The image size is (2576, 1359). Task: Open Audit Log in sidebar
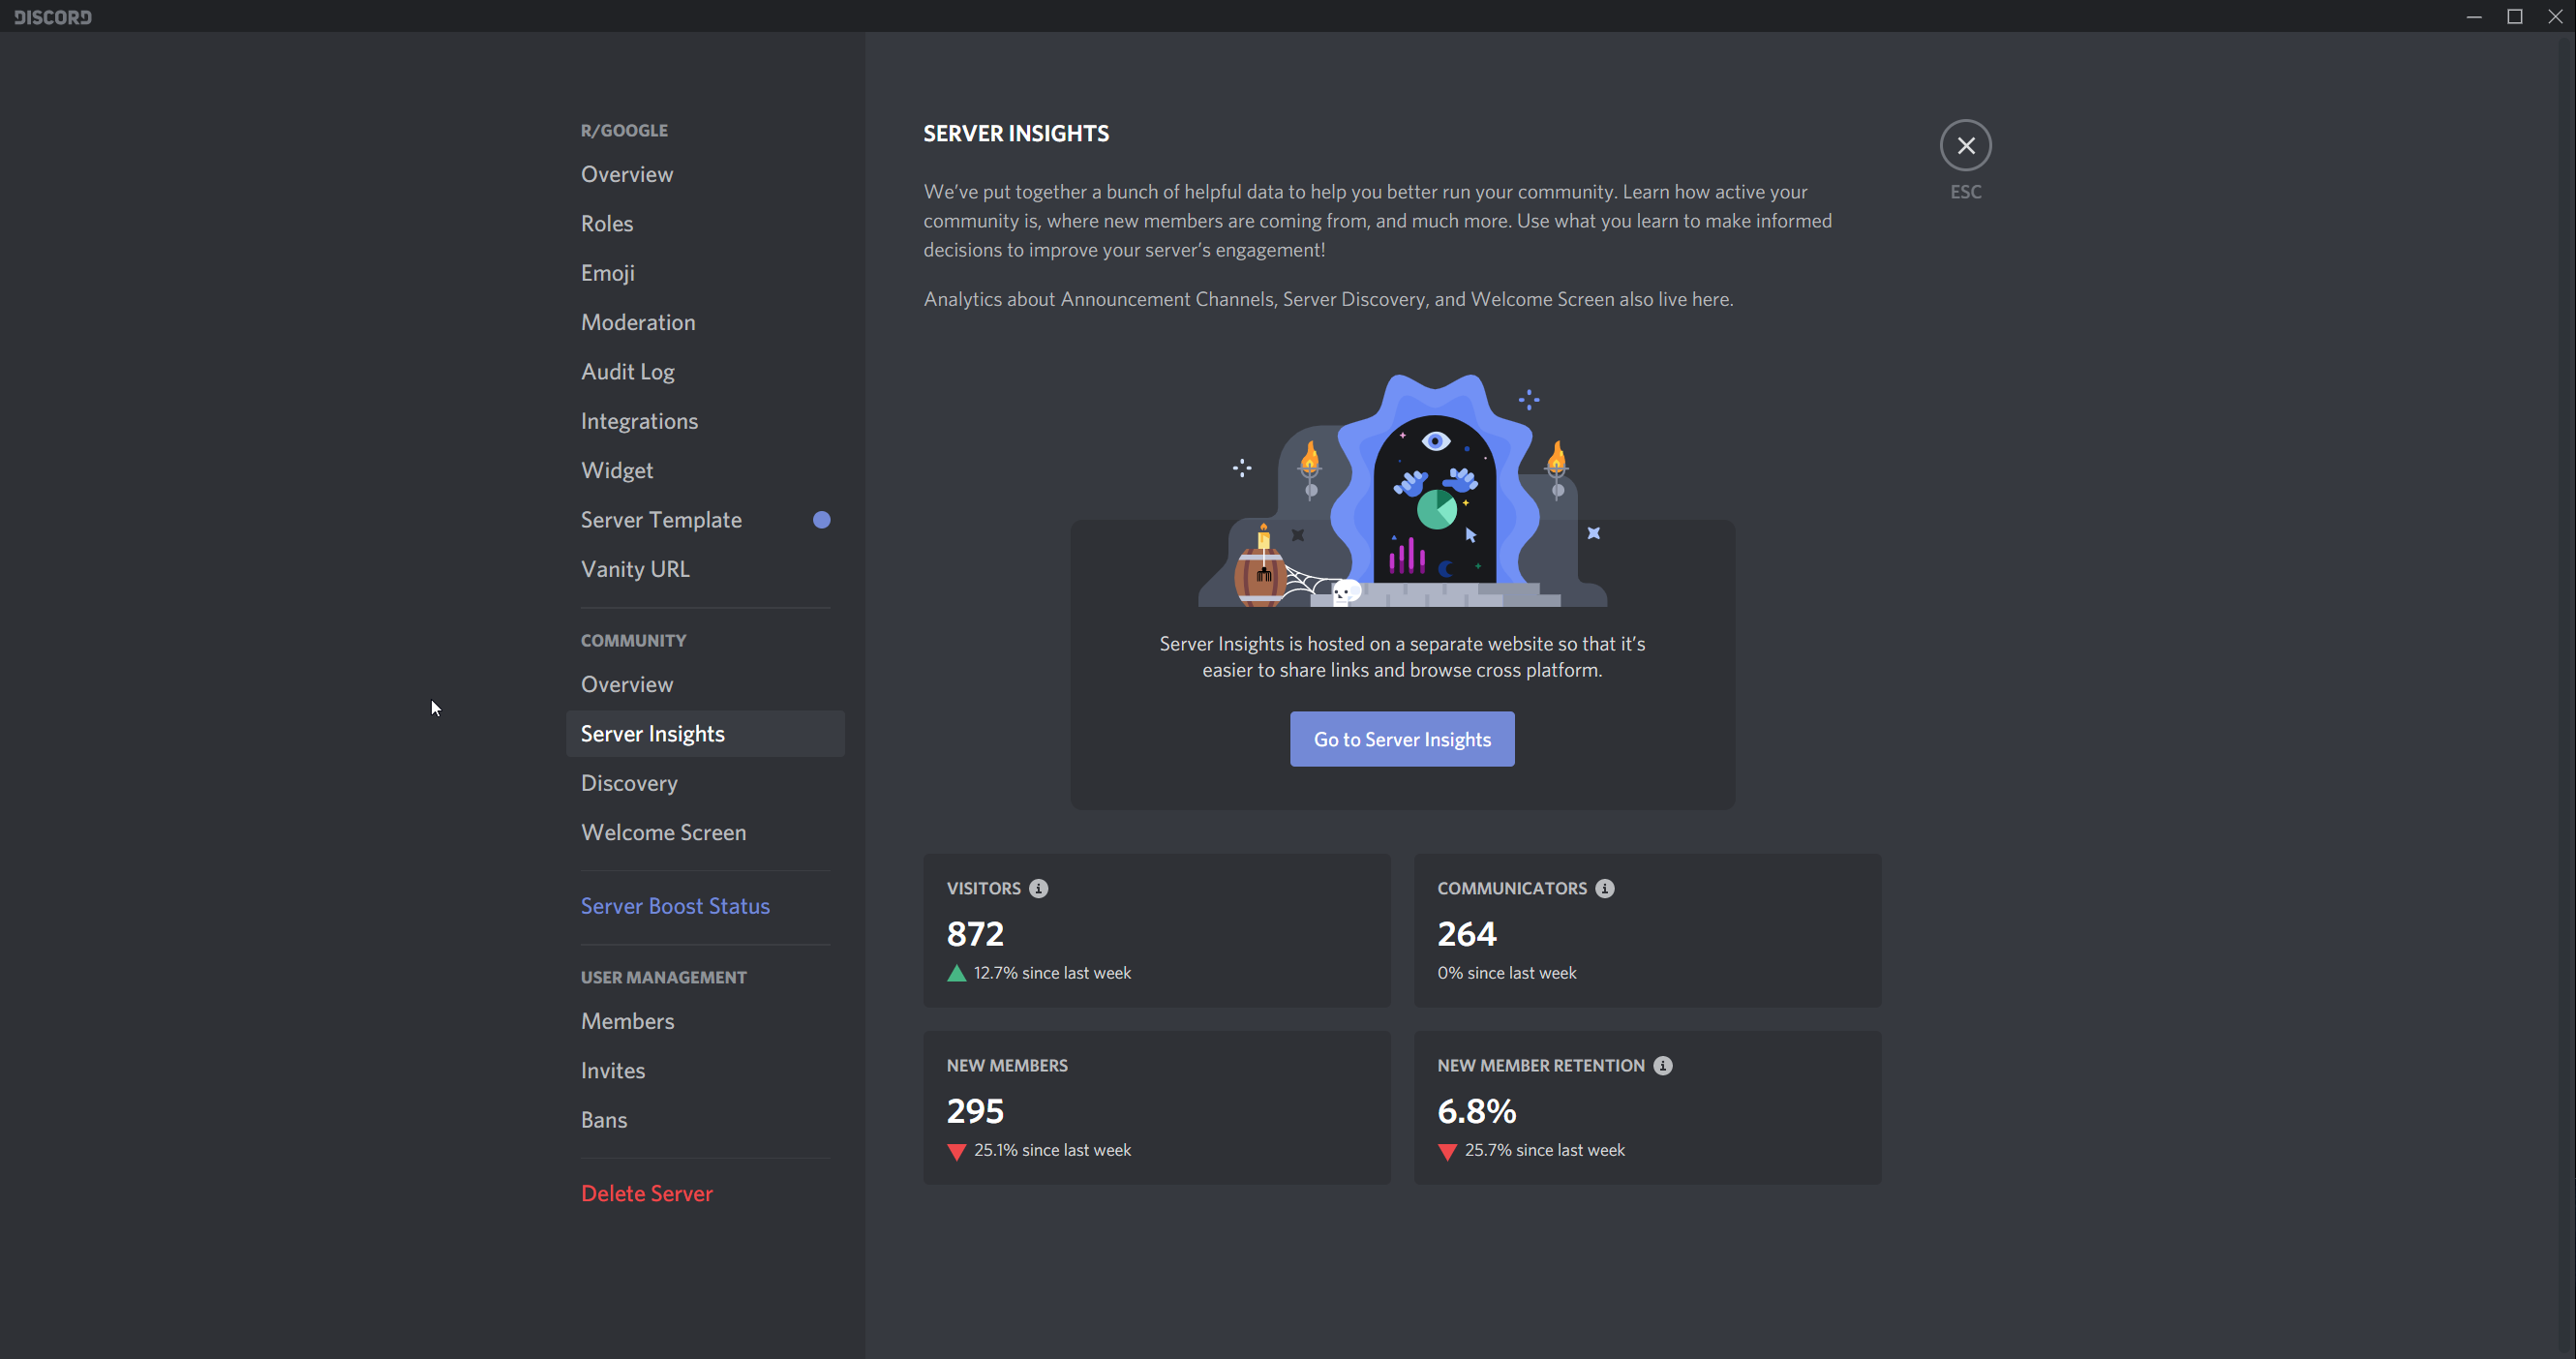tap(627, 371)
